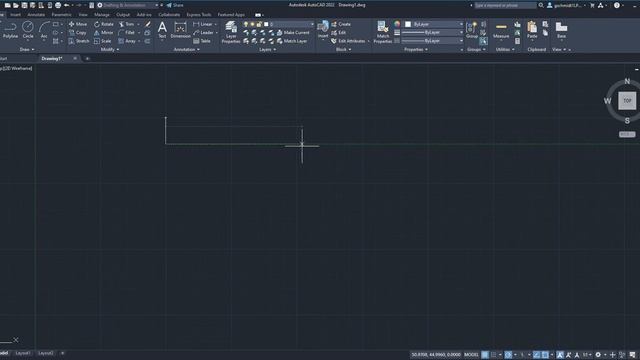The image size is (640, 360).
Task: Toggle annotation visibility in status bar
Action: pyautogui.click(x=560, y=355)
